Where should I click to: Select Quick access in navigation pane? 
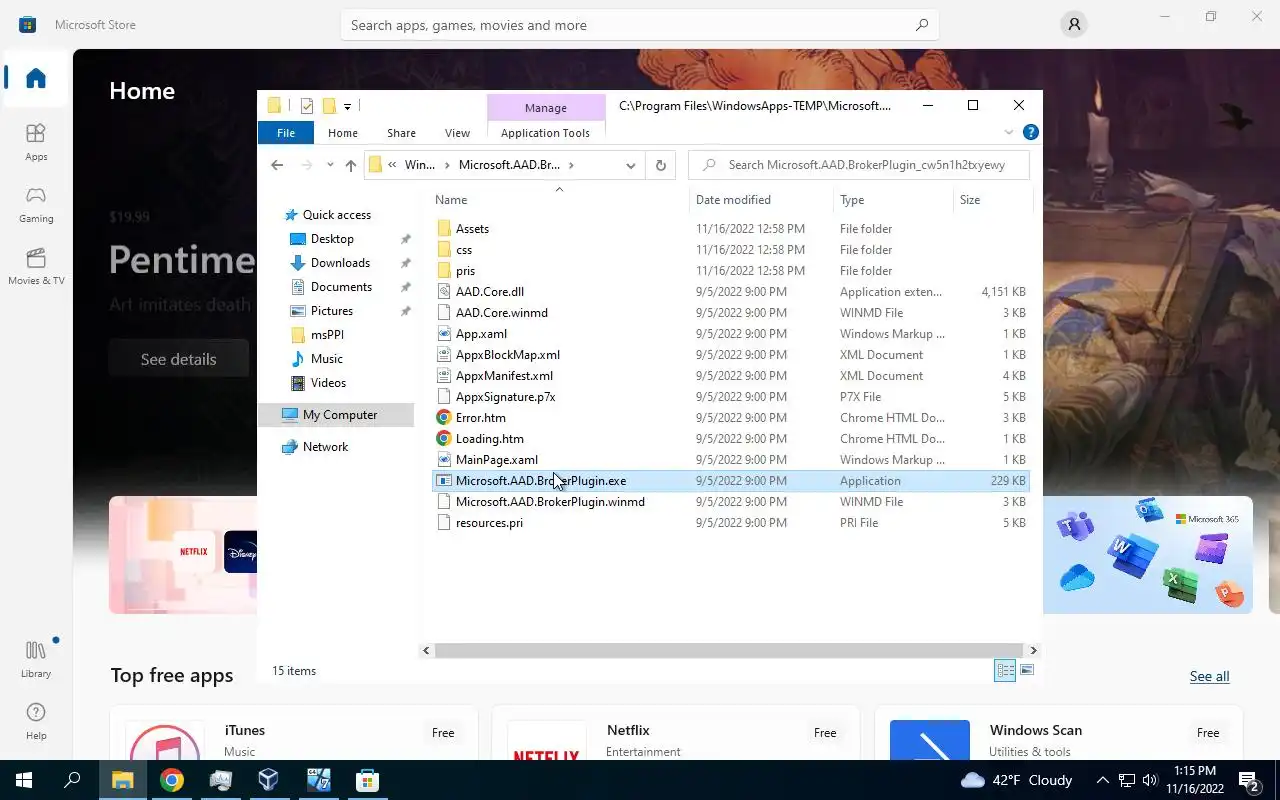click(x=336, y=215)
